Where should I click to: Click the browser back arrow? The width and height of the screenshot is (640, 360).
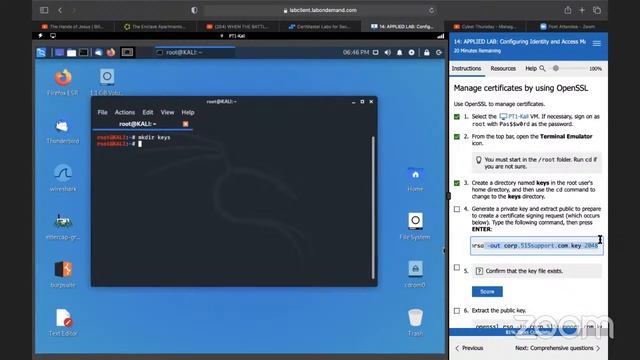60,10
